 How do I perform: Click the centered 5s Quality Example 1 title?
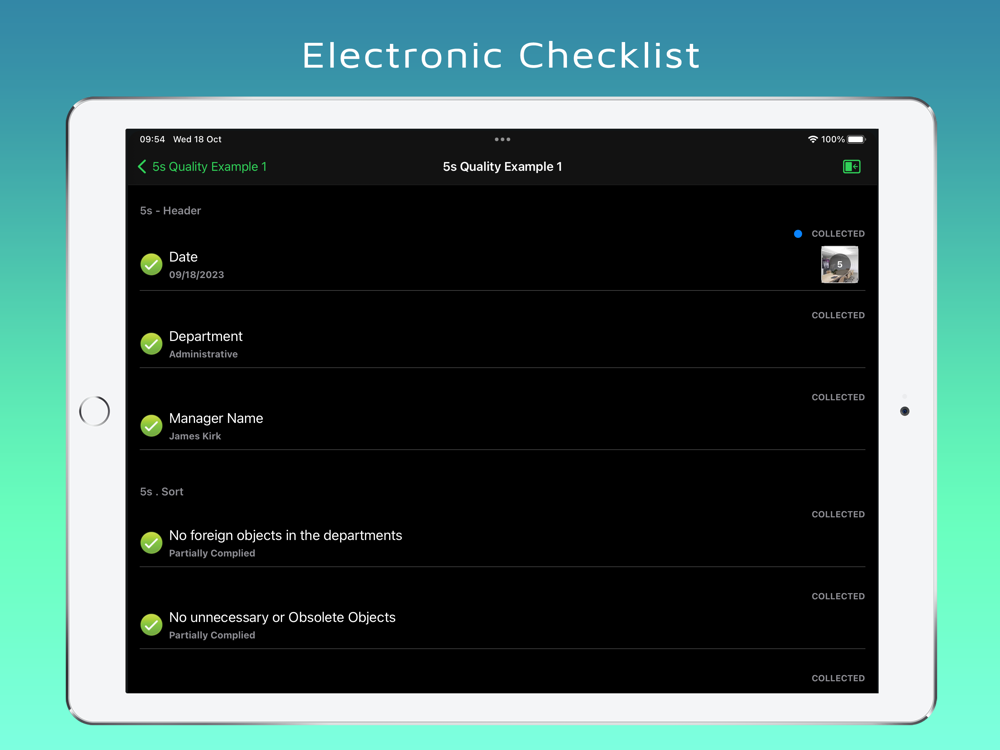(x=503, y=166)
